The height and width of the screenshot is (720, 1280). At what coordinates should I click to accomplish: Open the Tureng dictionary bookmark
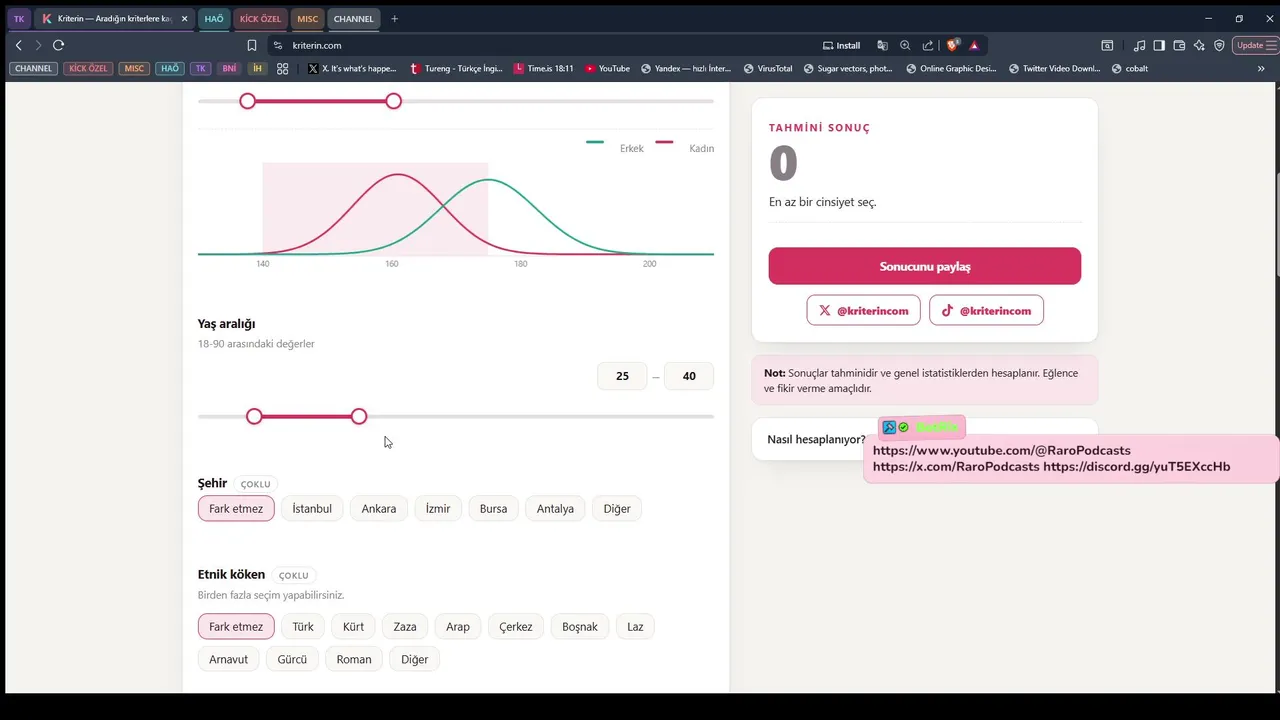pyautogui.click(x=457, y=69)
